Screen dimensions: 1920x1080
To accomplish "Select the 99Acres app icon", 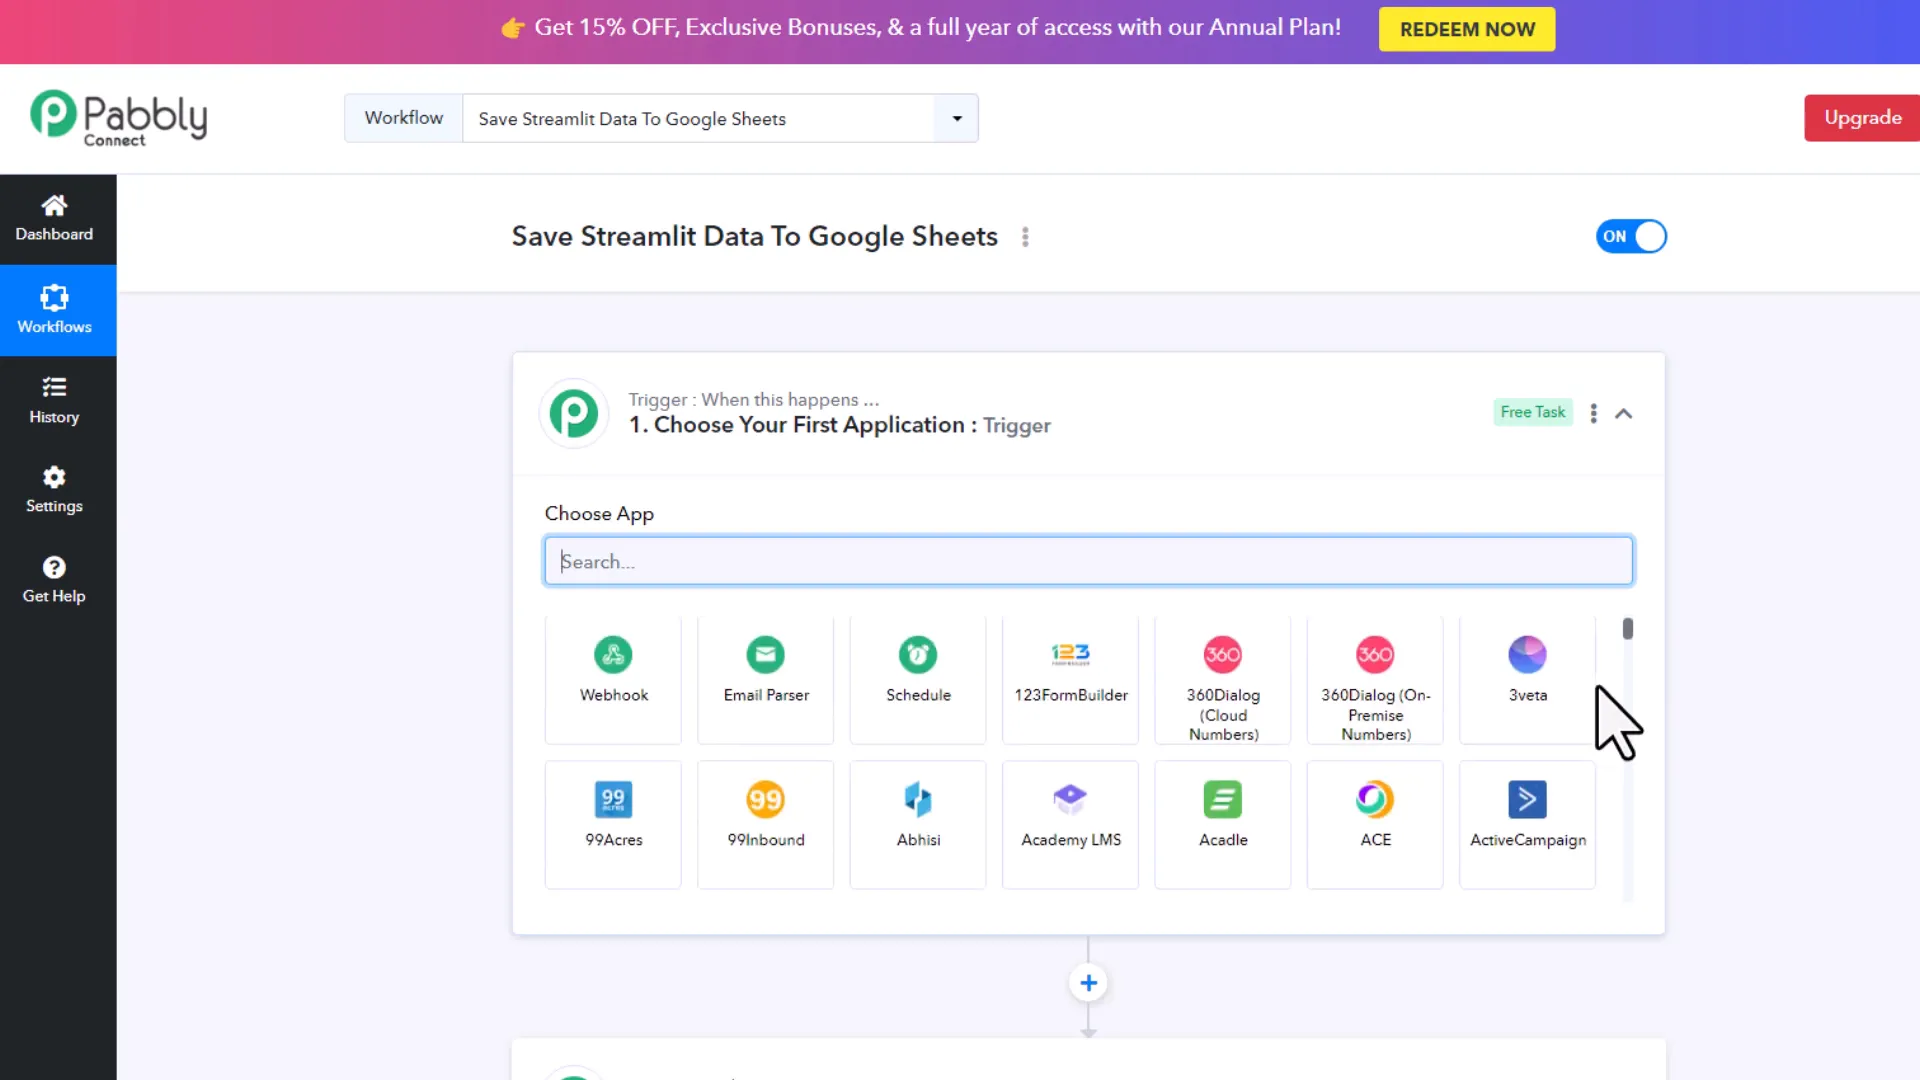I will 612,820.
